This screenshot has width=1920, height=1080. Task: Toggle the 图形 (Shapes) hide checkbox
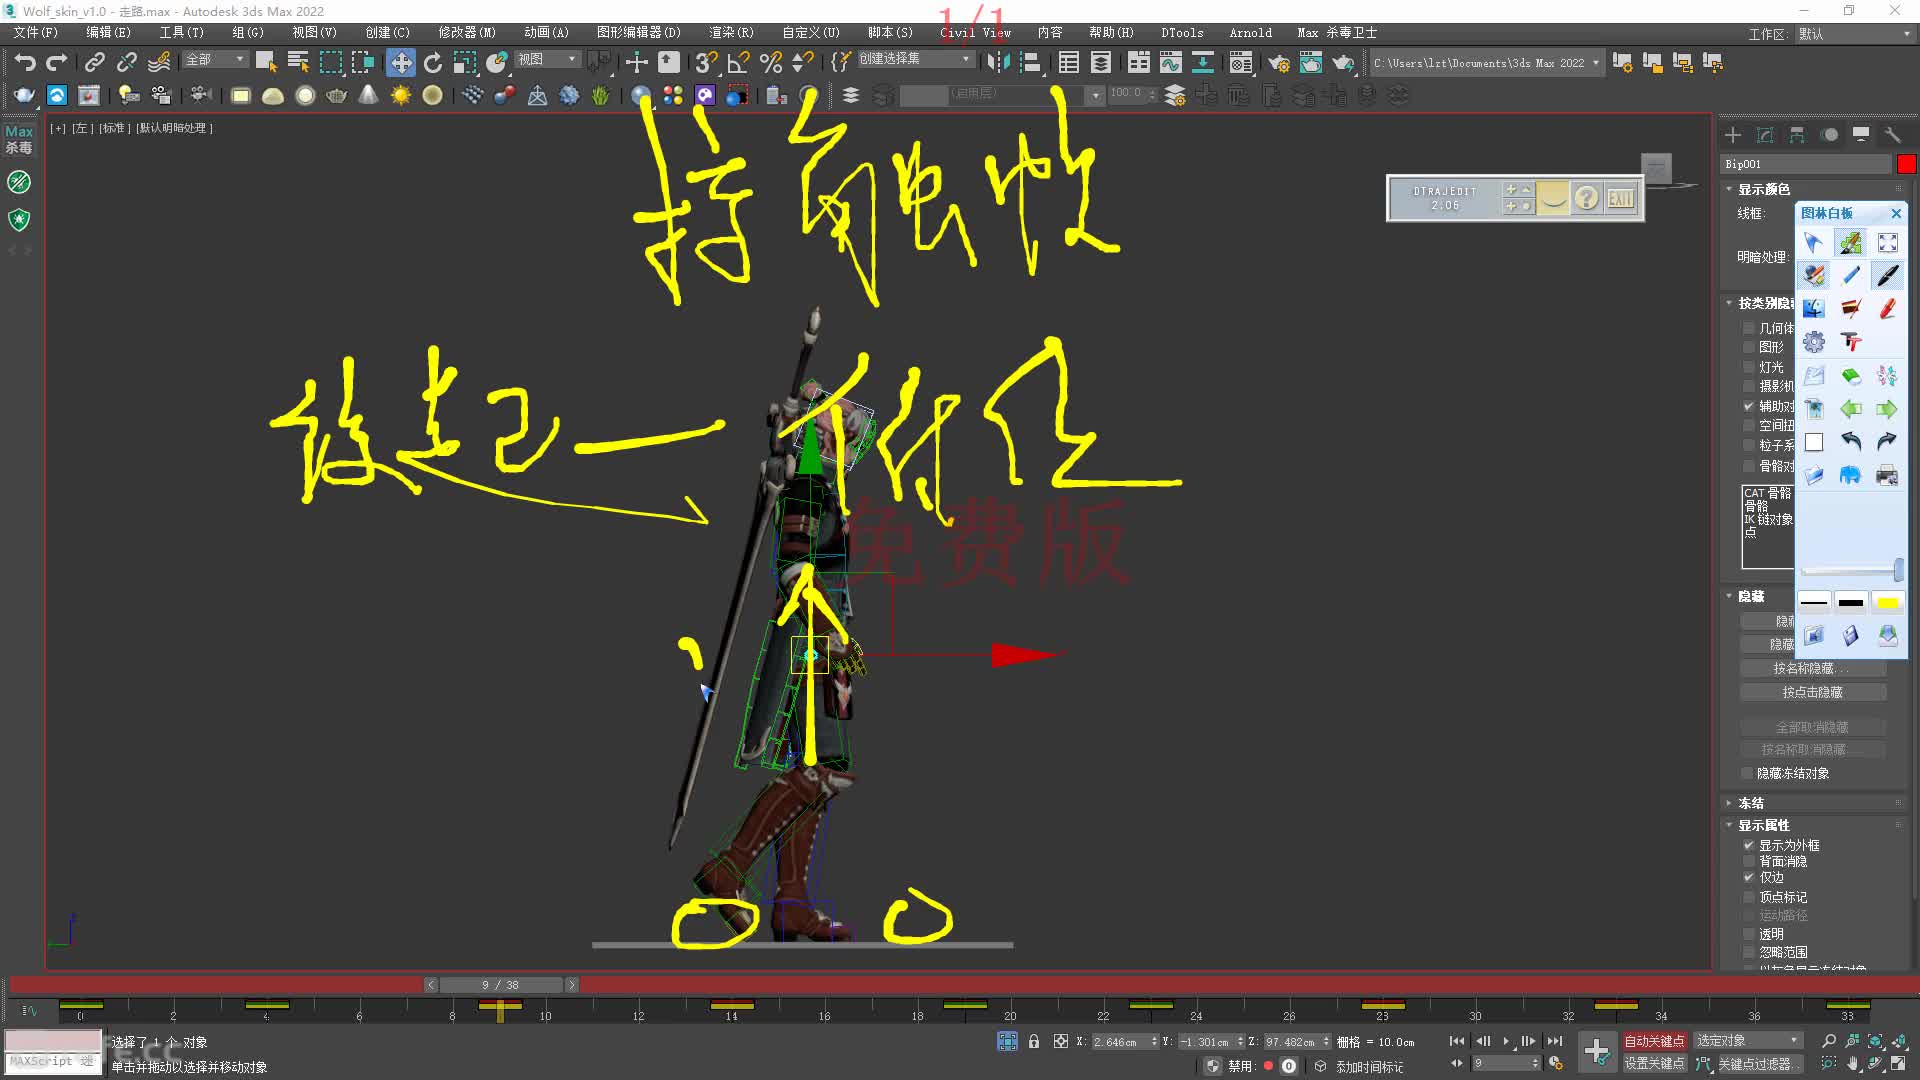coord(1749,347)
